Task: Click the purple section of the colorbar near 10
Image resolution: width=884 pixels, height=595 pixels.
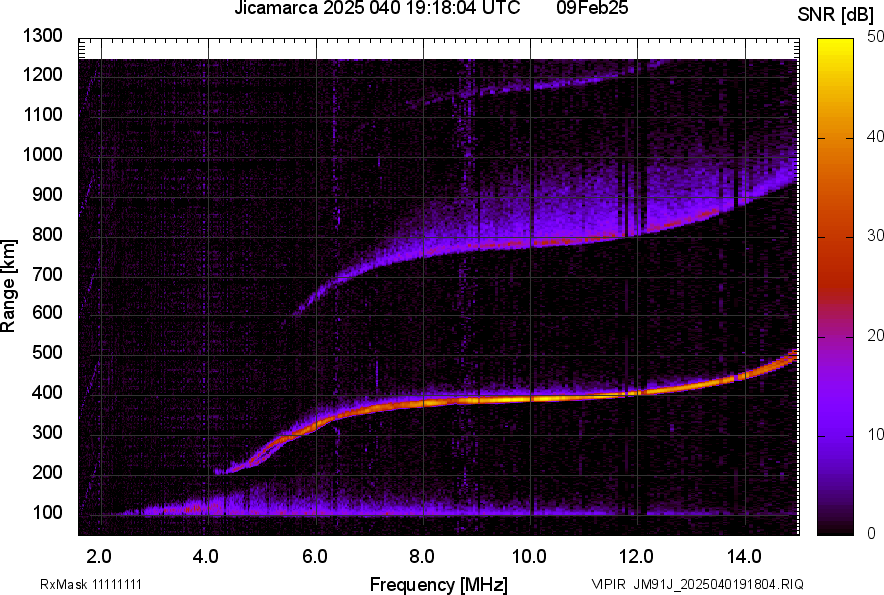Action: pyautogui.click(x=835, y=435)
